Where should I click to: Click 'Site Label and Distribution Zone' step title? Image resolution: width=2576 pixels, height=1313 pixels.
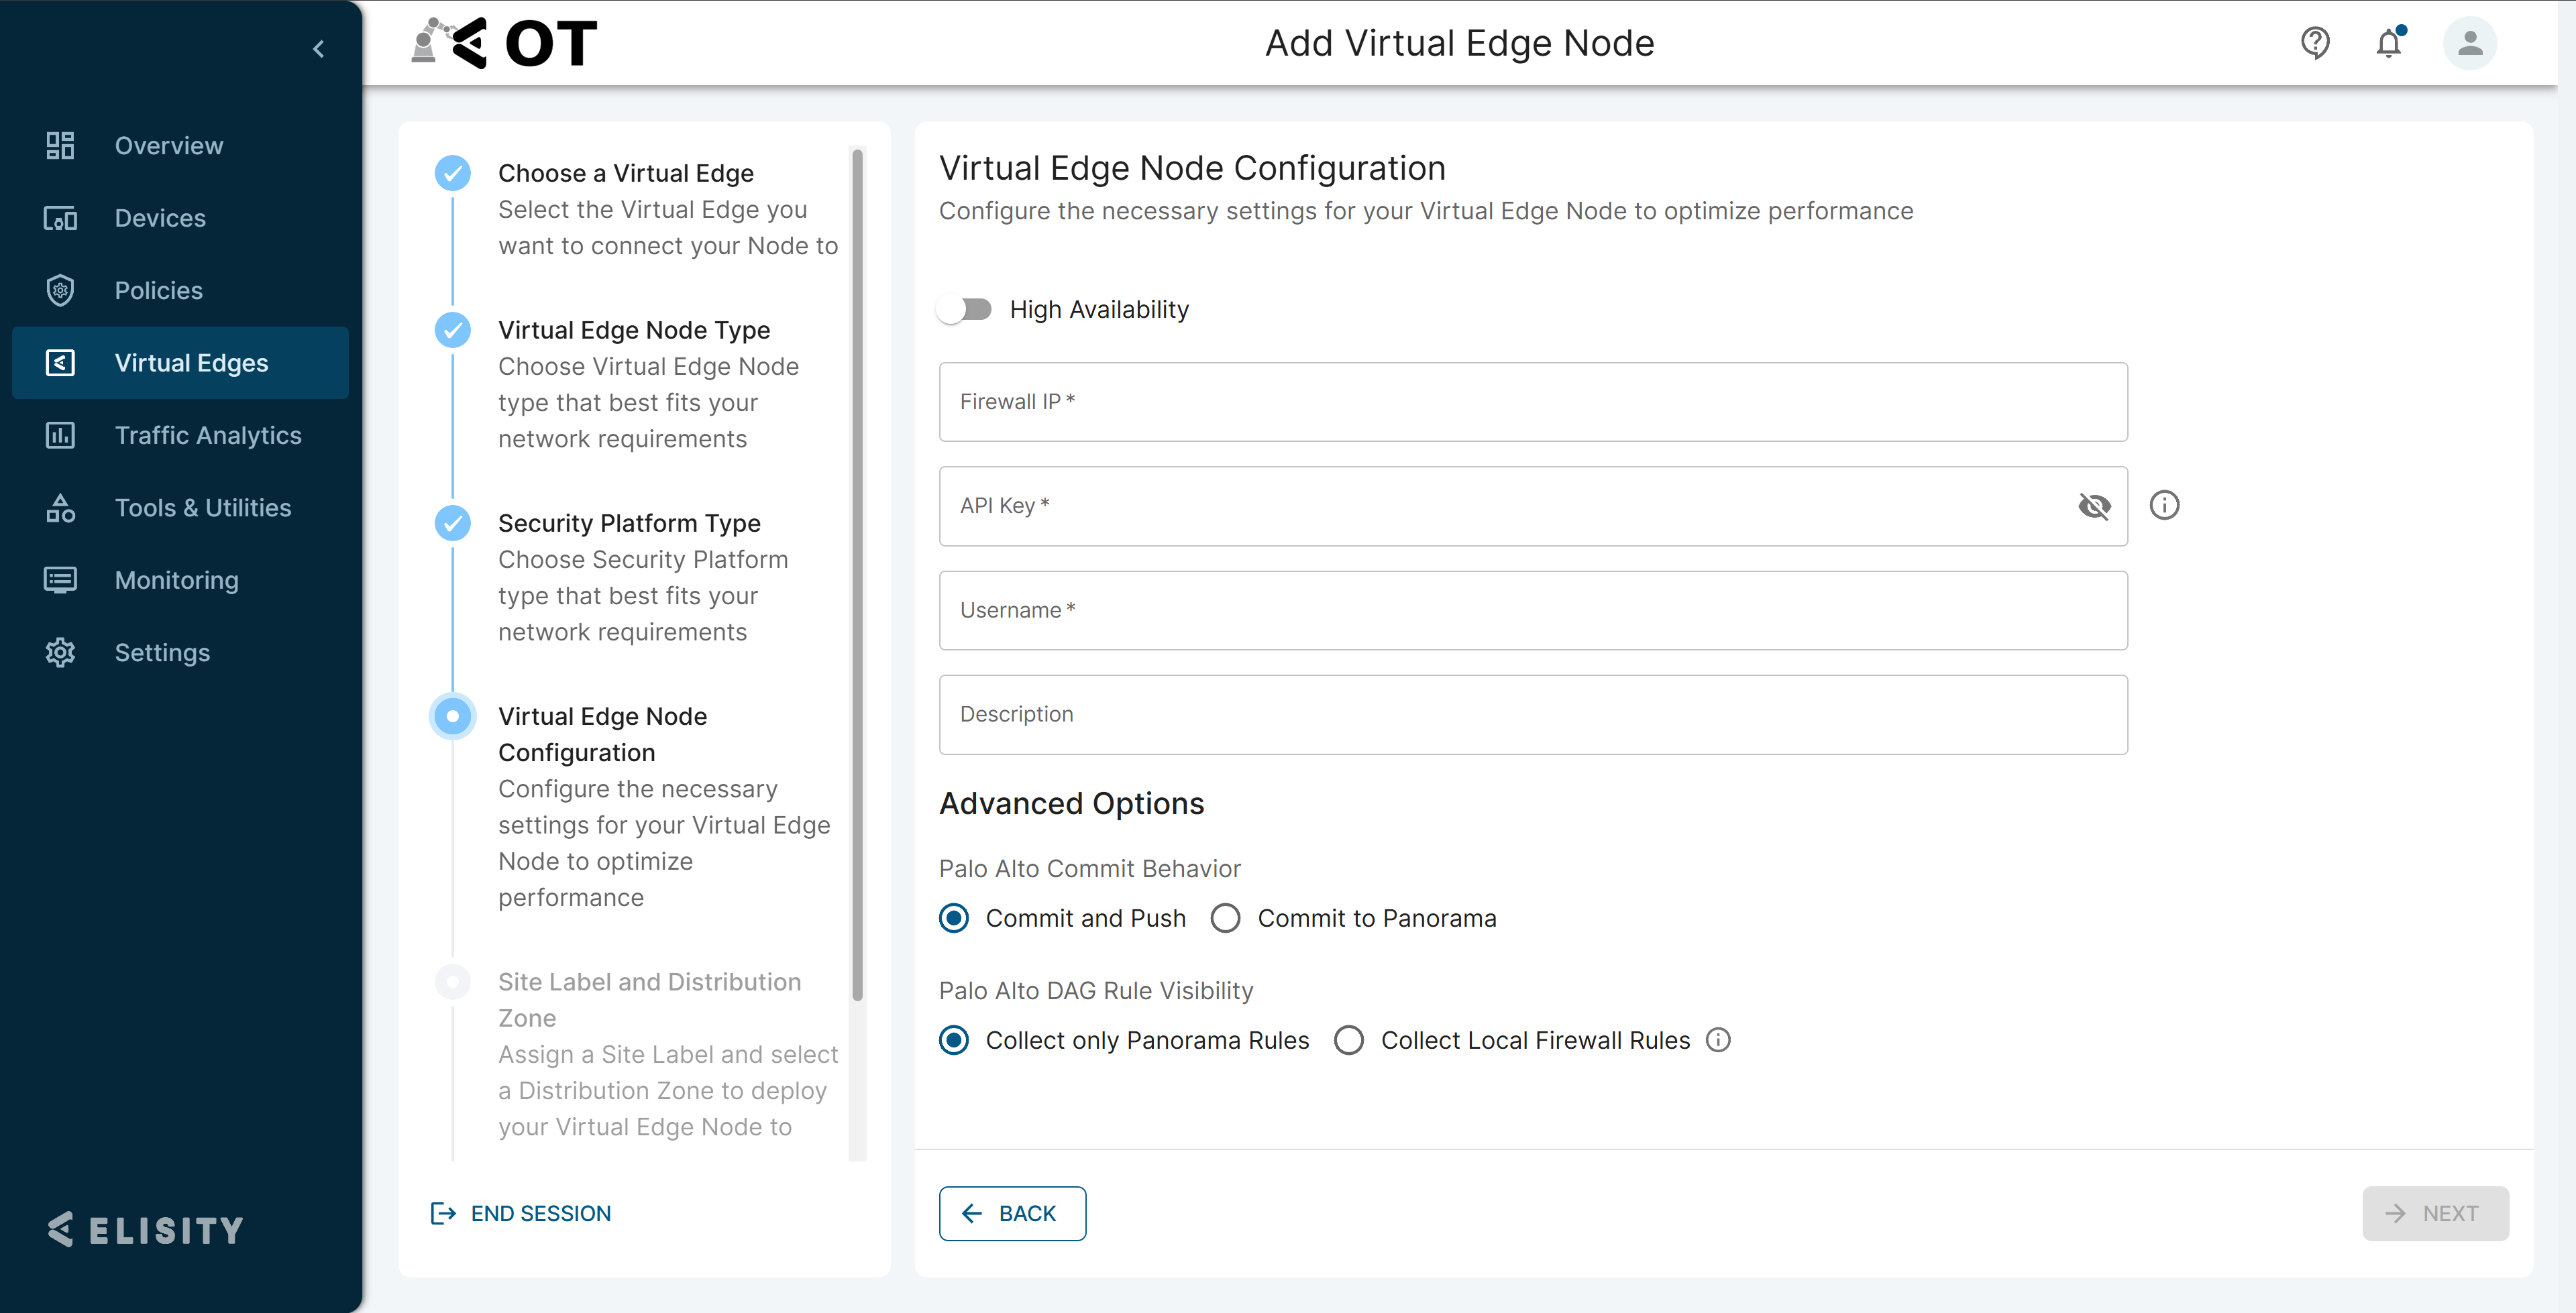[x=649, y=999]
